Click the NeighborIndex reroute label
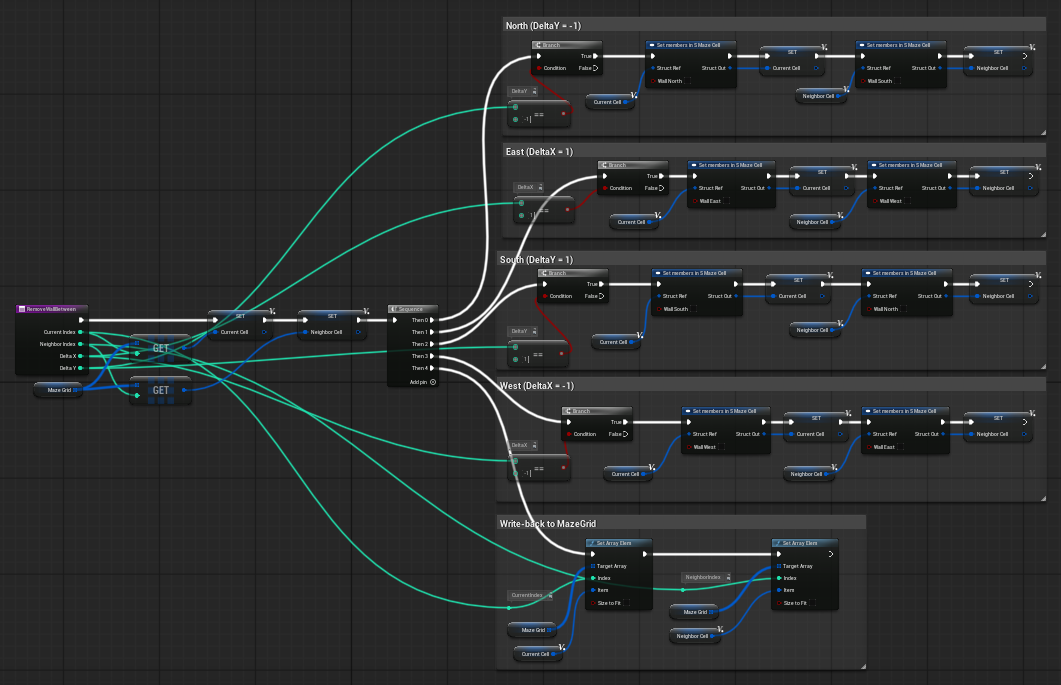This screenshot has width=1061, height=685. [706, 577]
